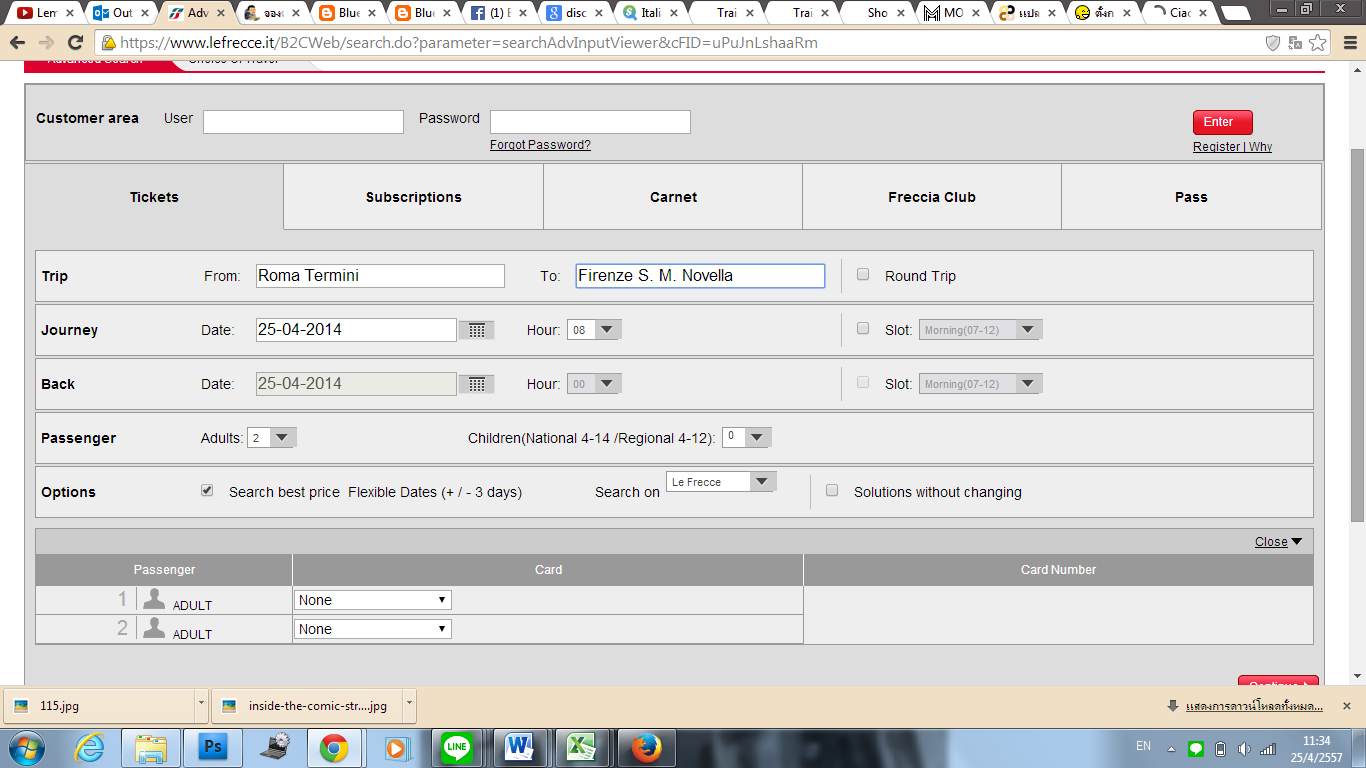Enable the Journey Slot checkbox
The height and width of the screenshot is (768, 1366).
[x=863, y=328]
